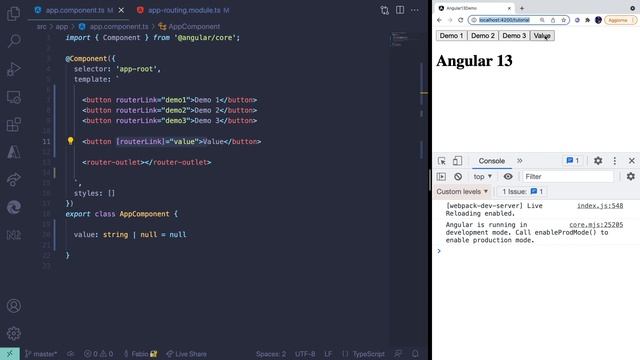Screen dimensions: 640x360
Task: Open console settings gear next to Filter
Action: pos(631,176)
